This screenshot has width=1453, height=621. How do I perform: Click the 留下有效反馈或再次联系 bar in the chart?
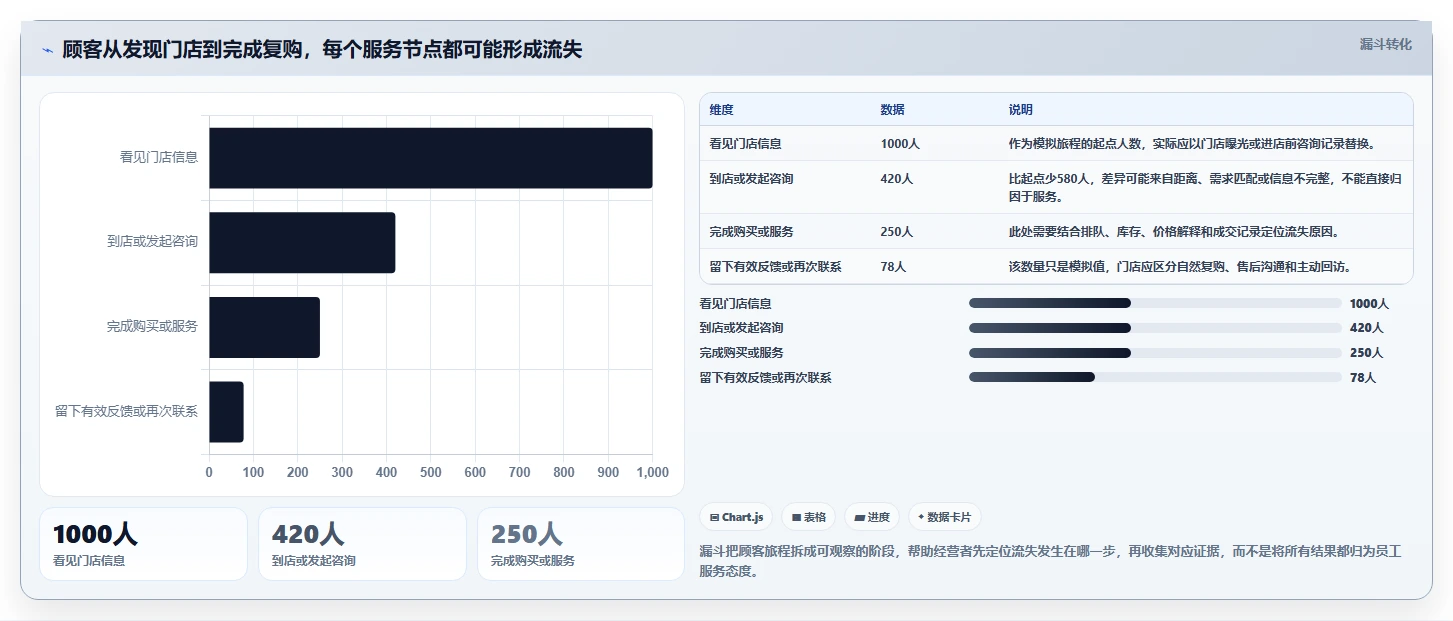tap(226, 412)
